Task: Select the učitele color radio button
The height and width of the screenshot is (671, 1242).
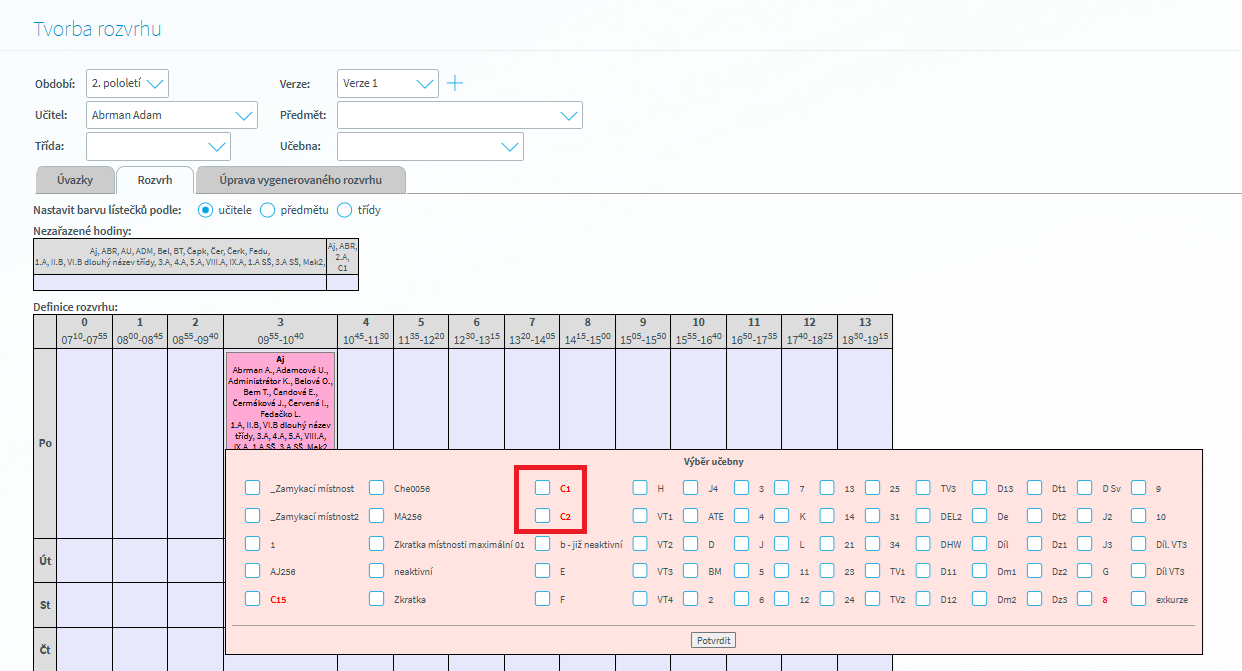Action: point(206,210)
